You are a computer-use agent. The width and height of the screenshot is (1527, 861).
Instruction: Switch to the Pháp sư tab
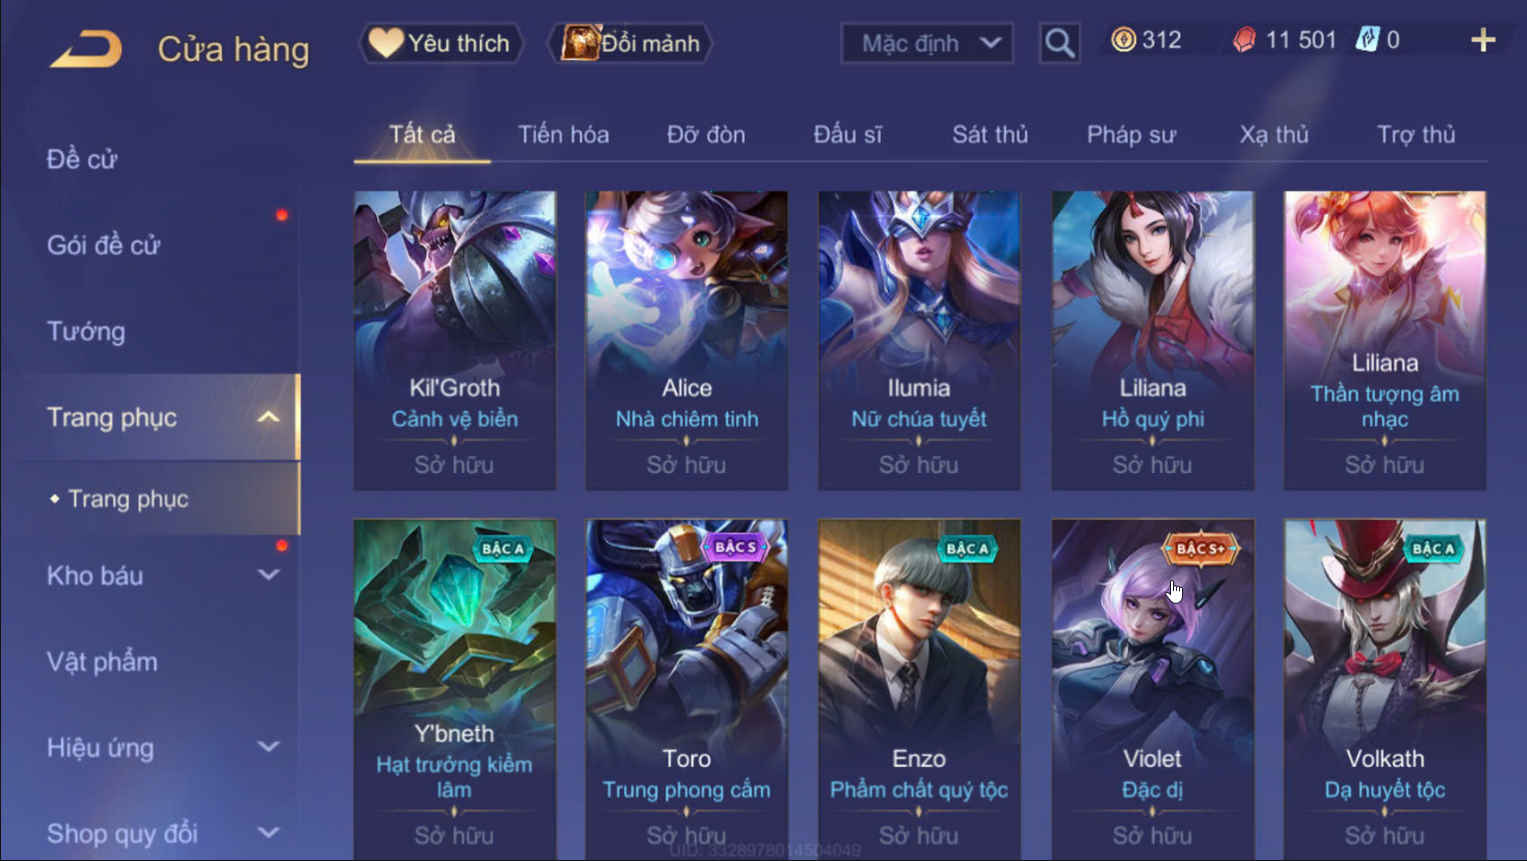pos(1131,134)
